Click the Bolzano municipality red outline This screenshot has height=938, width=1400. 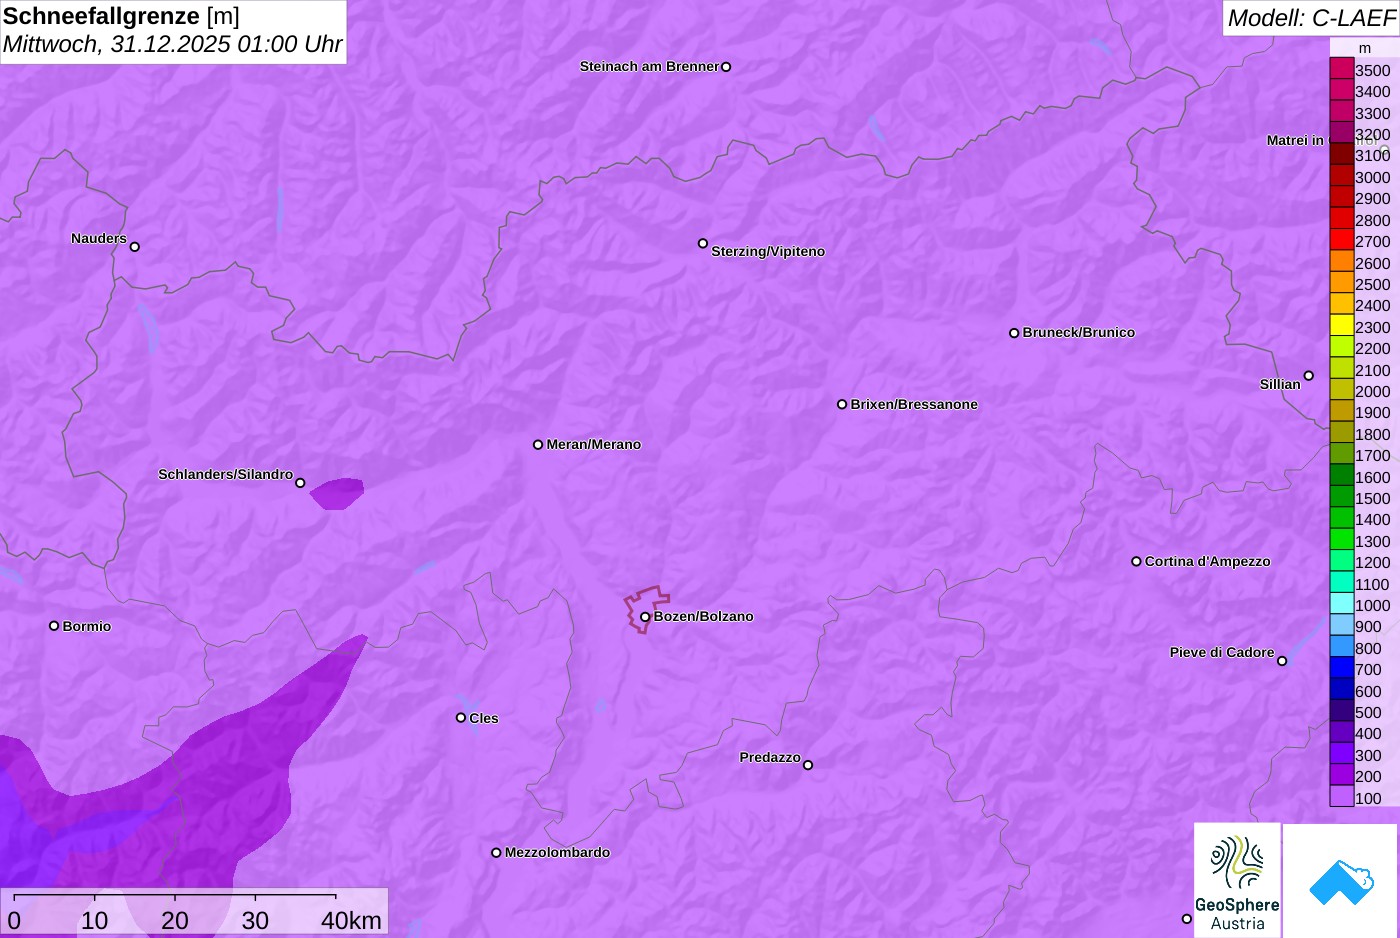point(647,609)
